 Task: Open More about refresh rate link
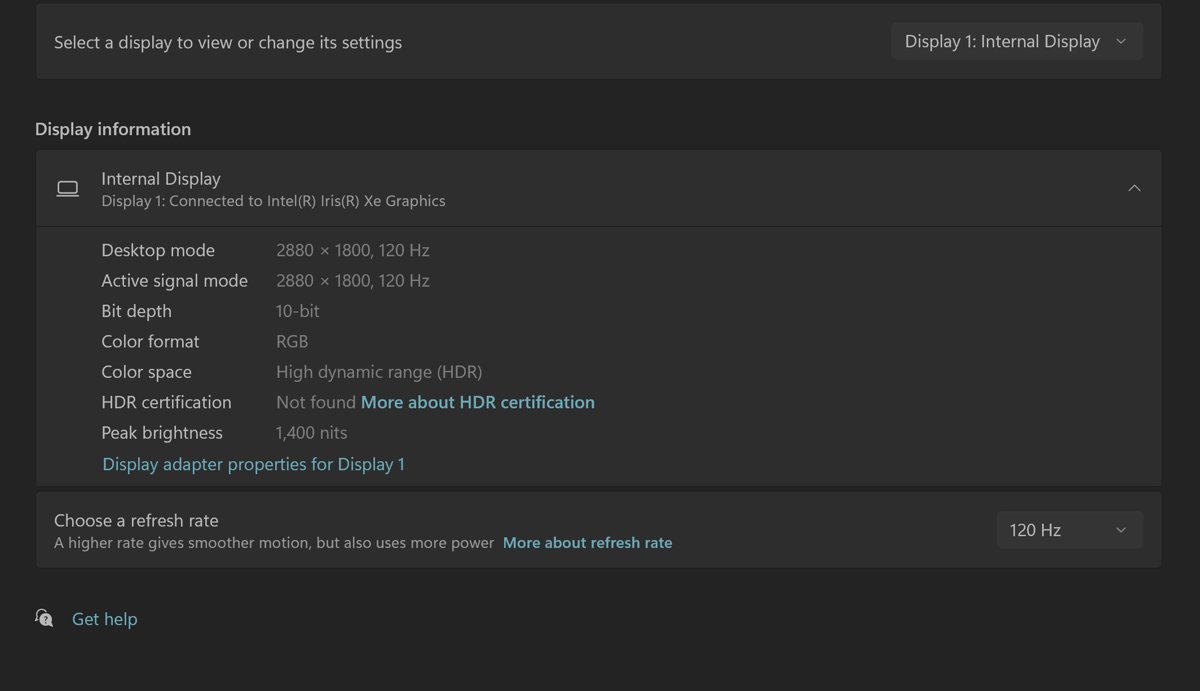[588, 543]
